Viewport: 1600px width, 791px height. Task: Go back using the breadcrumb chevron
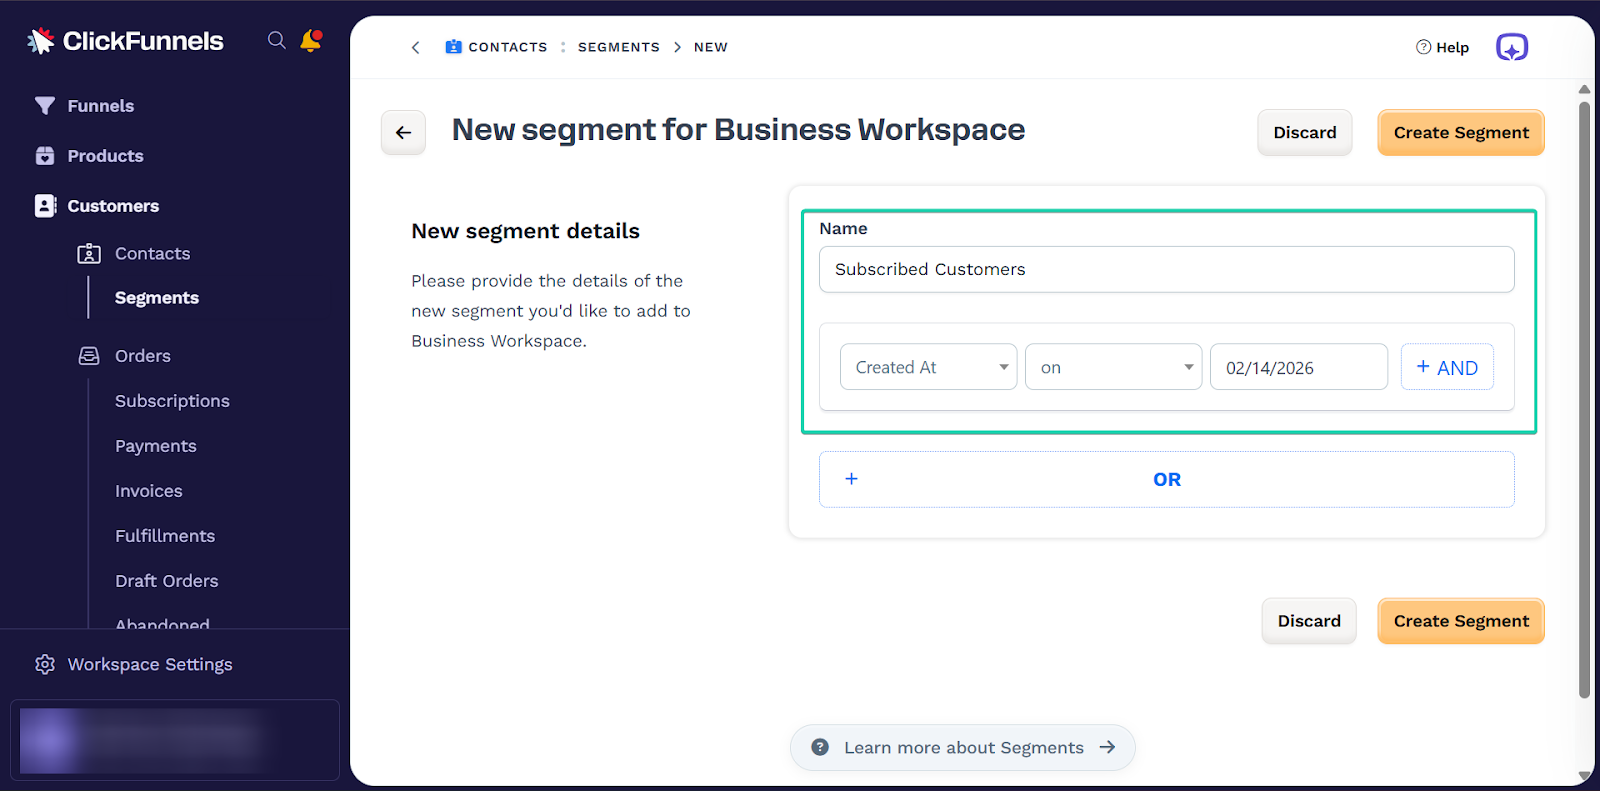[416, 47]
